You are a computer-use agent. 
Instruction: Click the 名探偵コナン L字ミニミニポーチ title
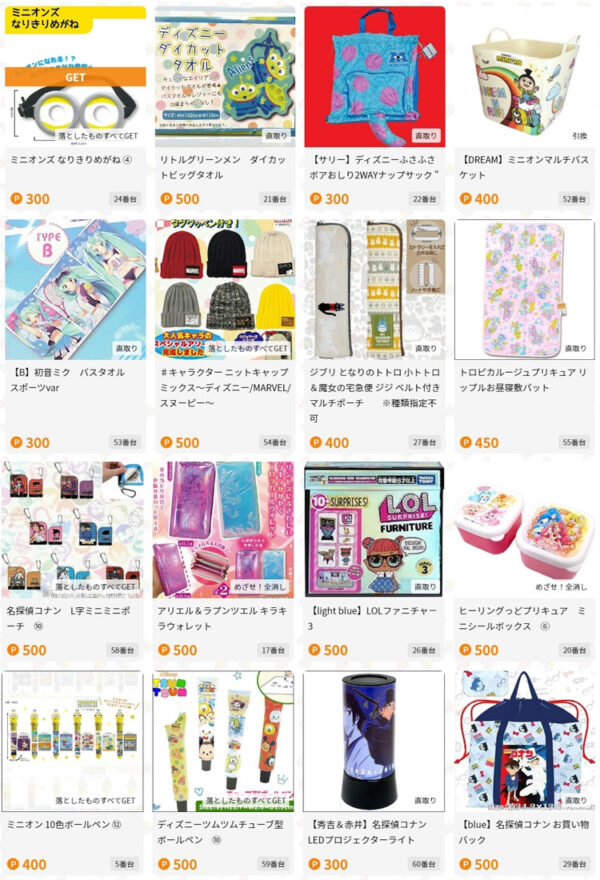68,618
